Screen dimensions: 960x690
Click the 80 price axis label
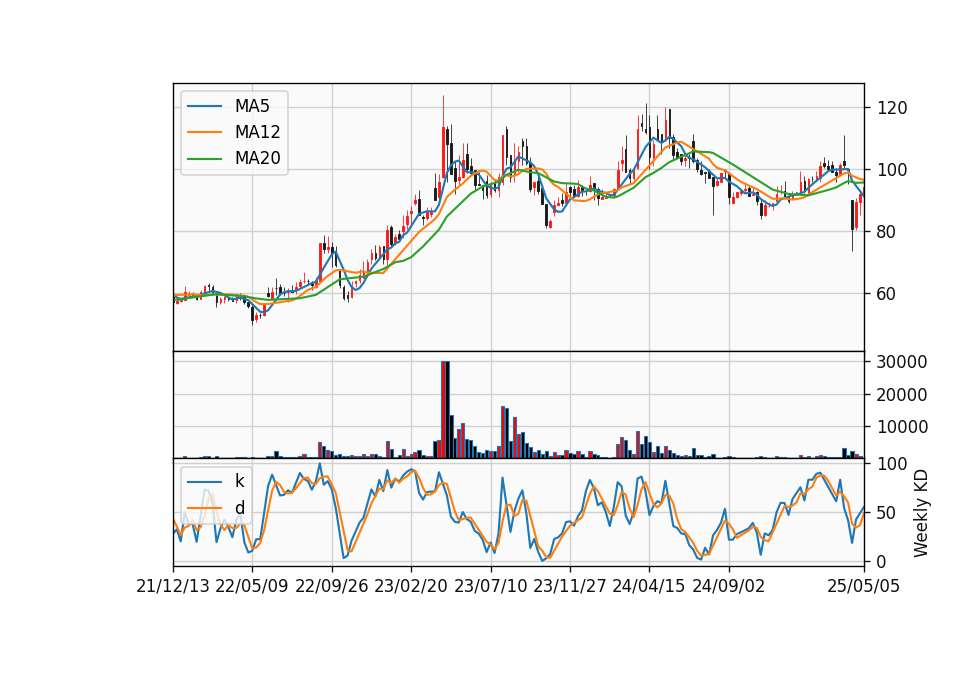(x=887, y=232)
